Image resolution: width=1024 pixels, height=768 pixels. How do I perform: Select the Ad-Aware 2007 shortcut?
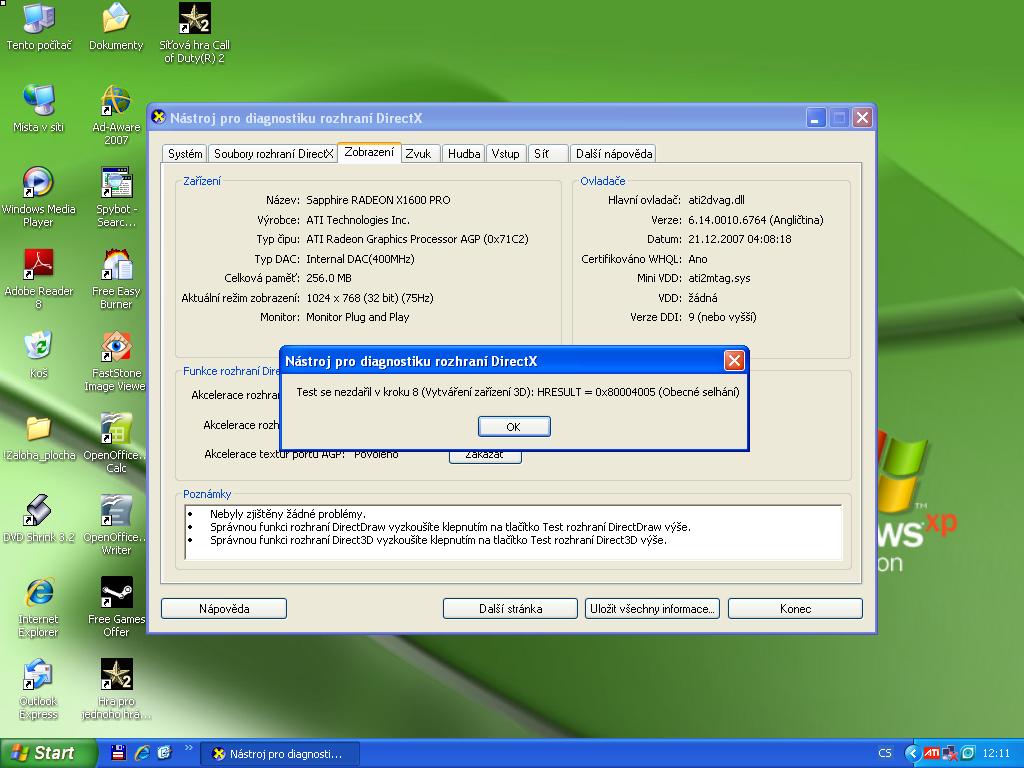pyautogui.click(x=116, y=115)
